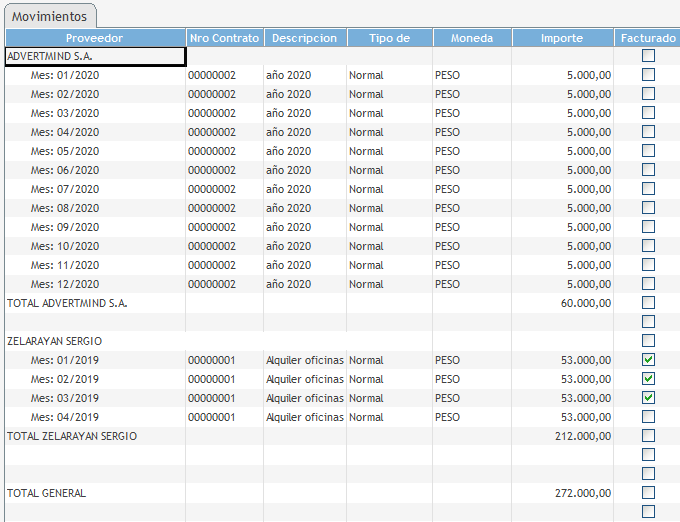Click the Mes: 09/2020 row label
Image resolution: width=680 pixels, height=522 pixels.
click(64, 227)
